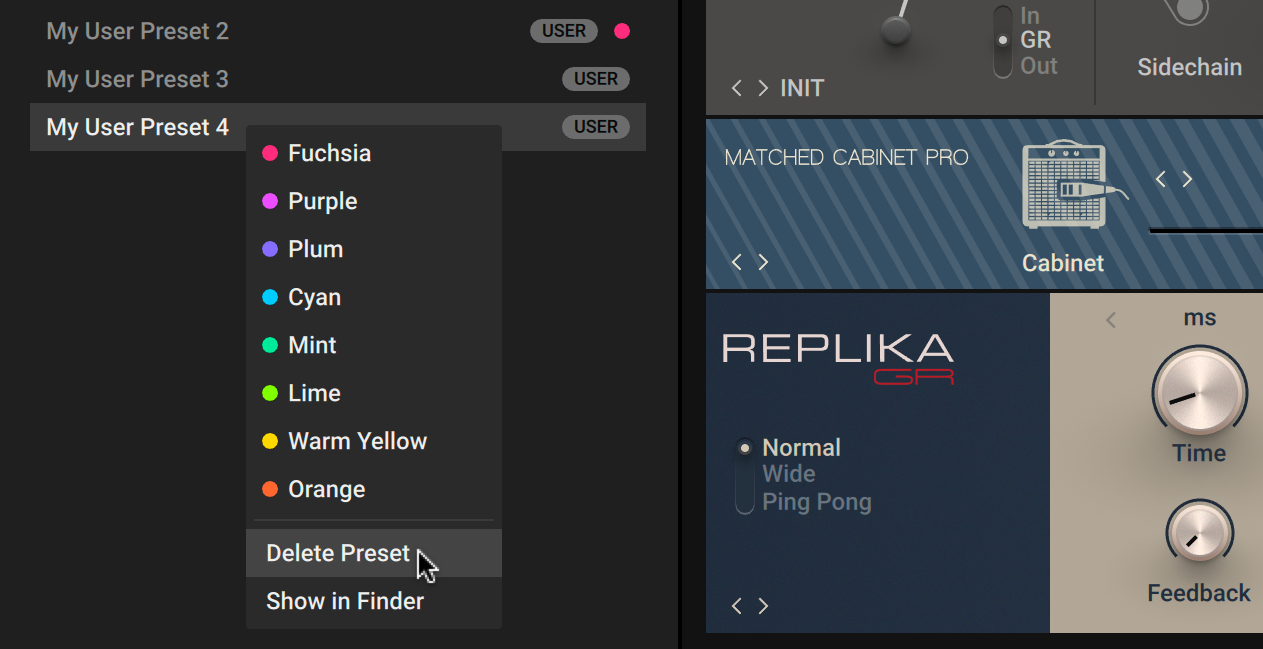This screenshot has height=649, width=1263.
Task: Click the left chevron above the Time knob
Action: click(1110, 318)
